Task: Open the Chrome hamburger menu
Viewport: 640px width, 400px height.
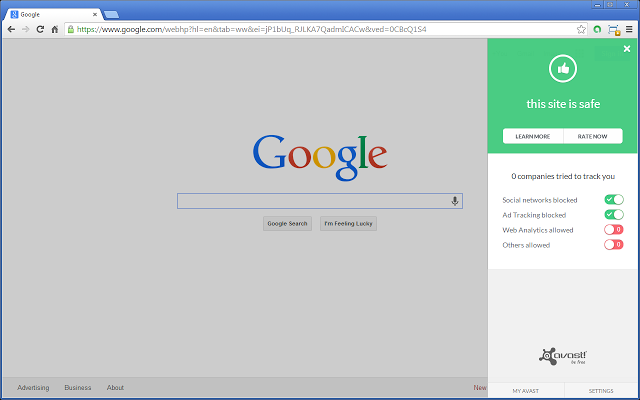Action: coord(629,29)
